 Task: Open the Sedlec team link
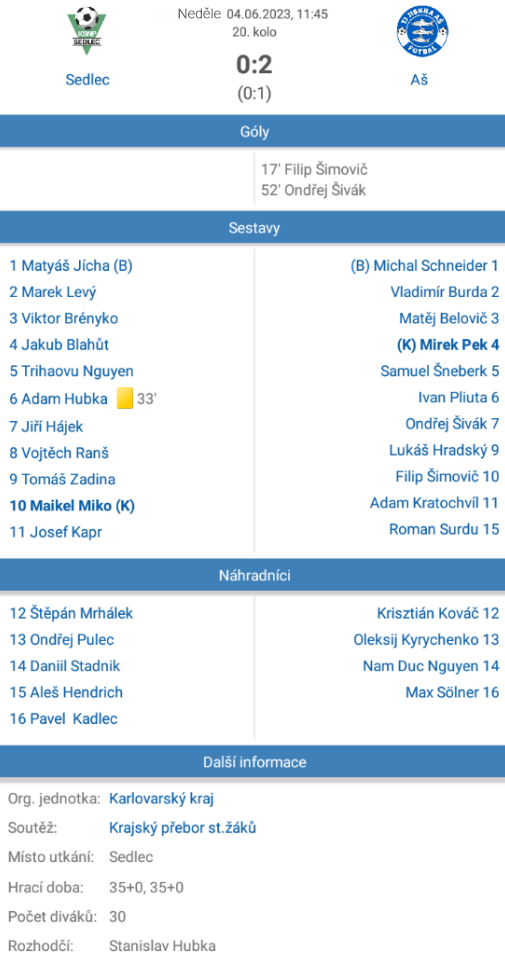click(x=87, y=80)
